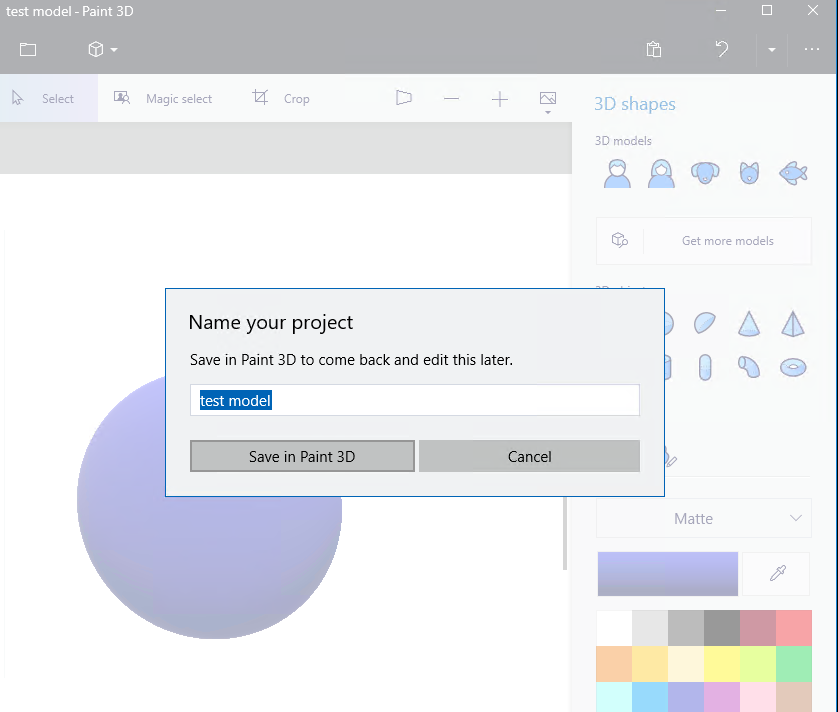The height and width of the screenshot is (712, 838).
Task: Insert the Cat 3D model
Action: point(749,173)
